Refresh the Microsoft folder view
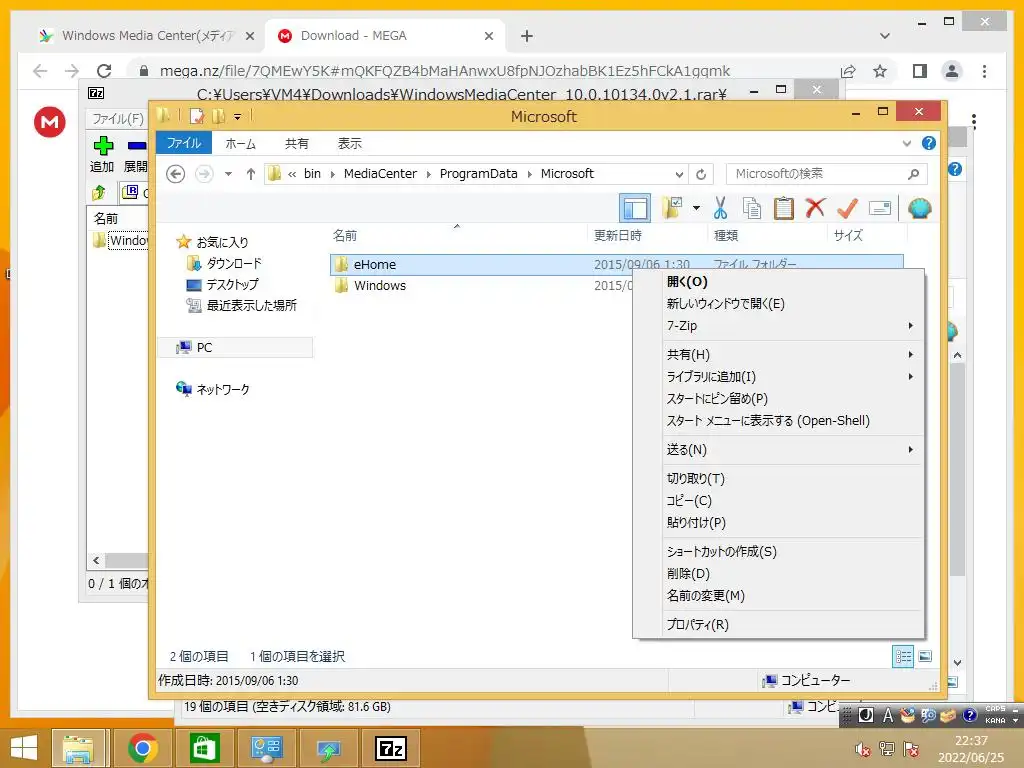The height and width of the screenshot is (768, 1024). click(701, 174)
